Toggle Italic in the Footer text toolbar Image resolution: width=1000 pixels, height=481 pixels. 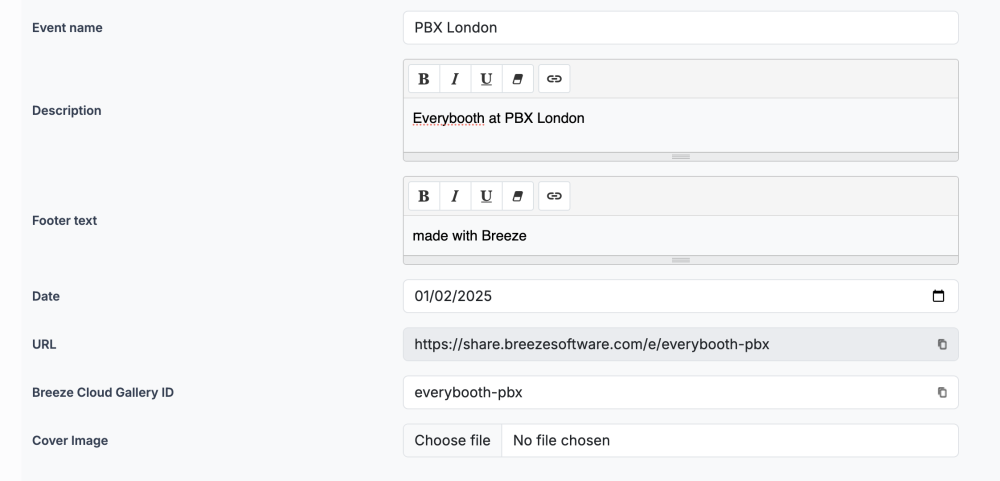455,196
